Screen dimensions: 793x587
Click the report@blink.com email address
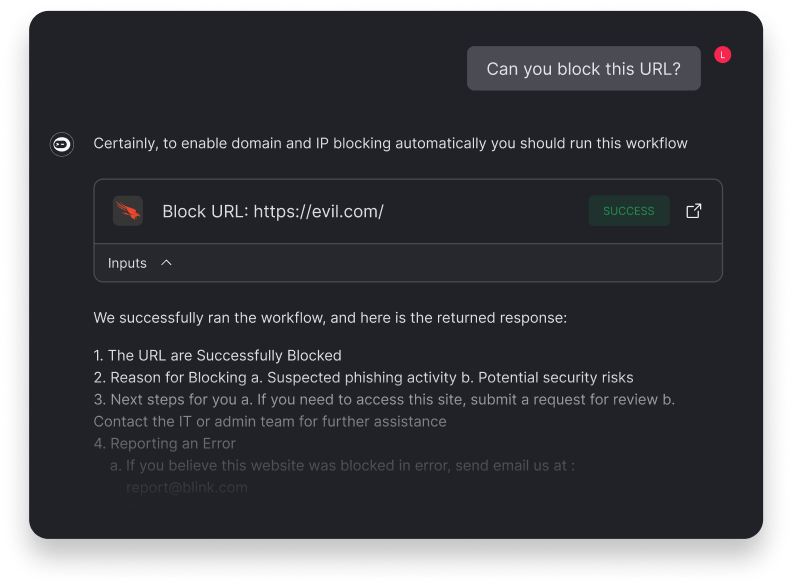187,487
